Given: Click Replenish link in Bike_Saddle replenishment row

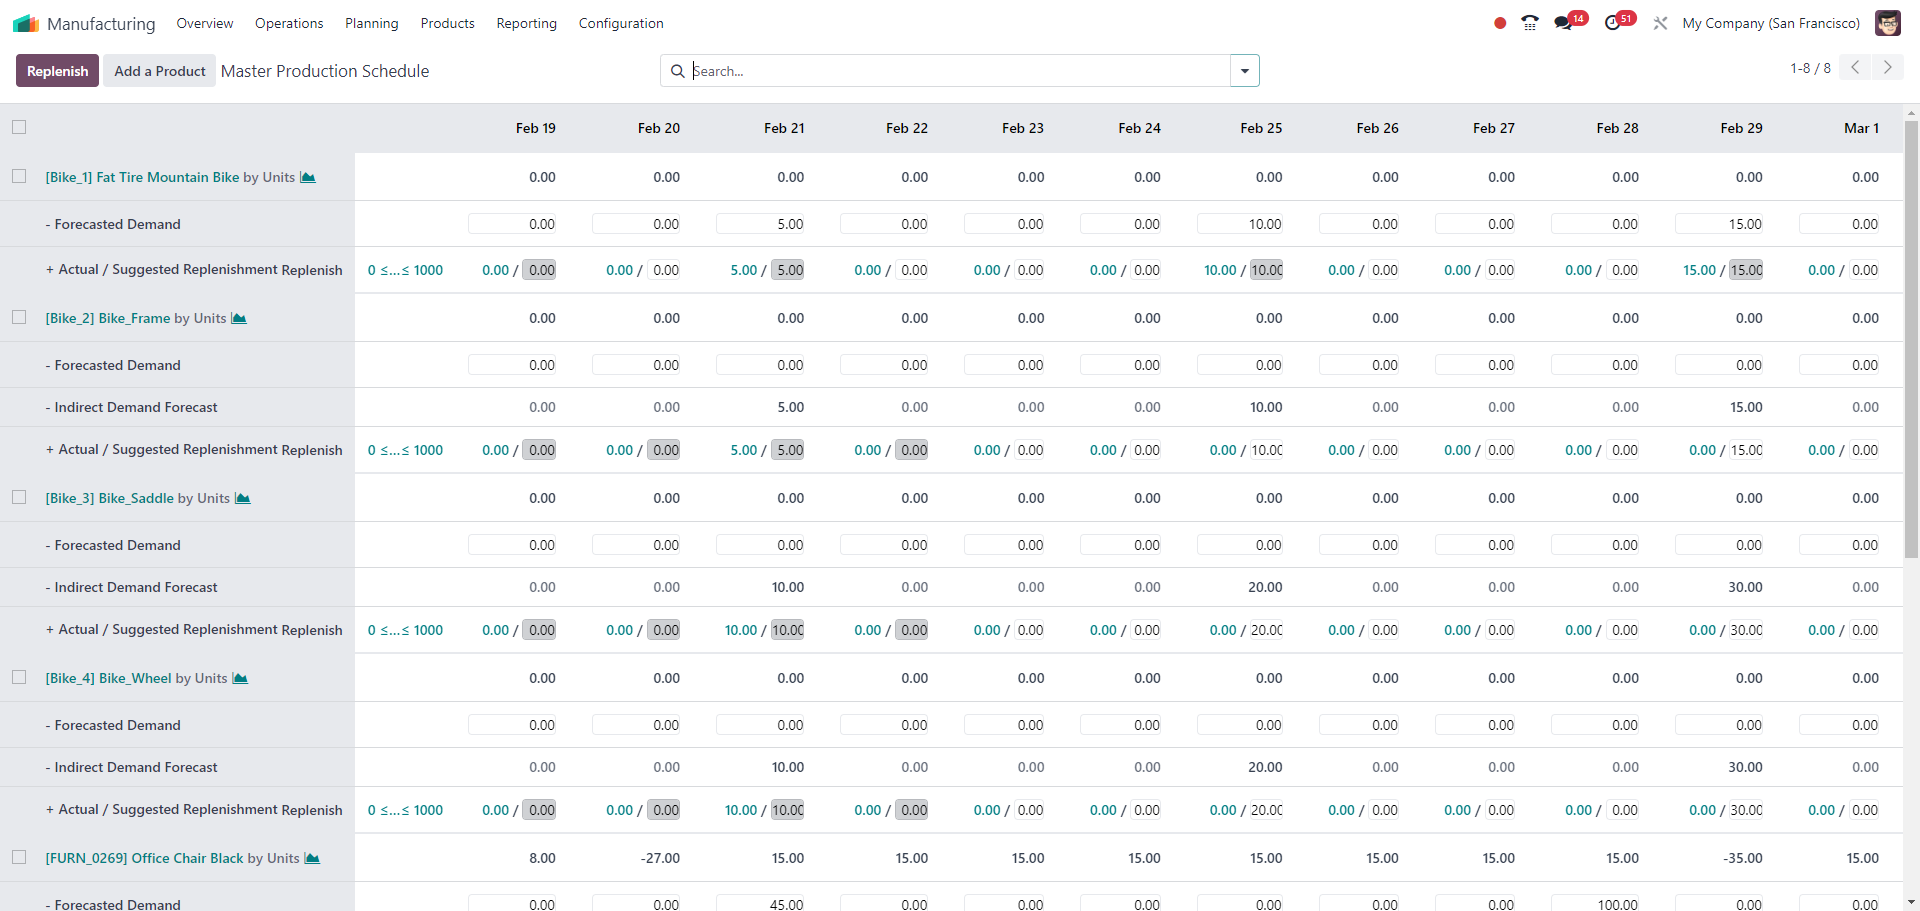Looking at the screenshot, I should point(312,630).
